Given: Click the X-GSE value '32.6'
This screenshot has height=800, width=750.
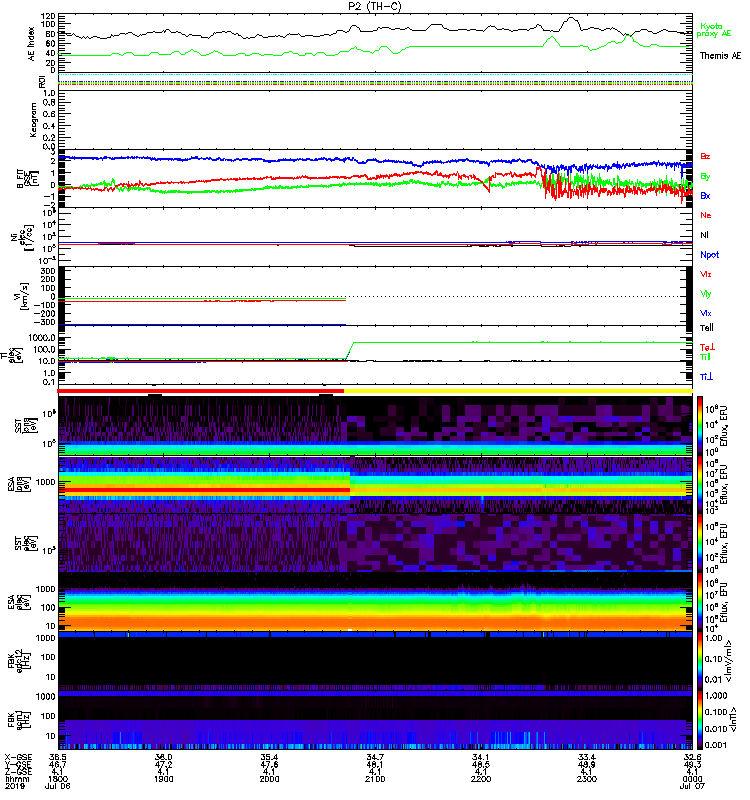Looking at the screenshot, I should click(692, 757).
